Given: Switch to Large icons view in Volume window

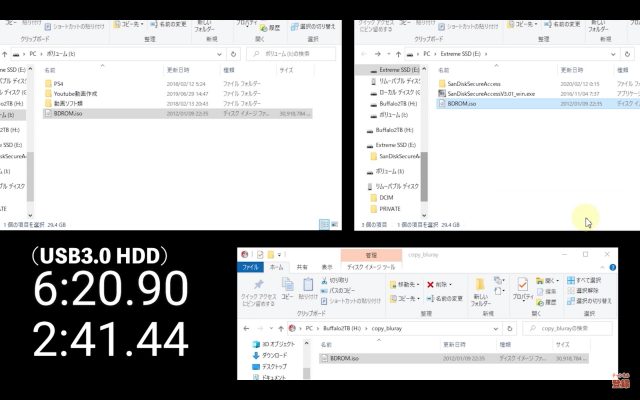Looking at the screenshot, I should (335, 224).
